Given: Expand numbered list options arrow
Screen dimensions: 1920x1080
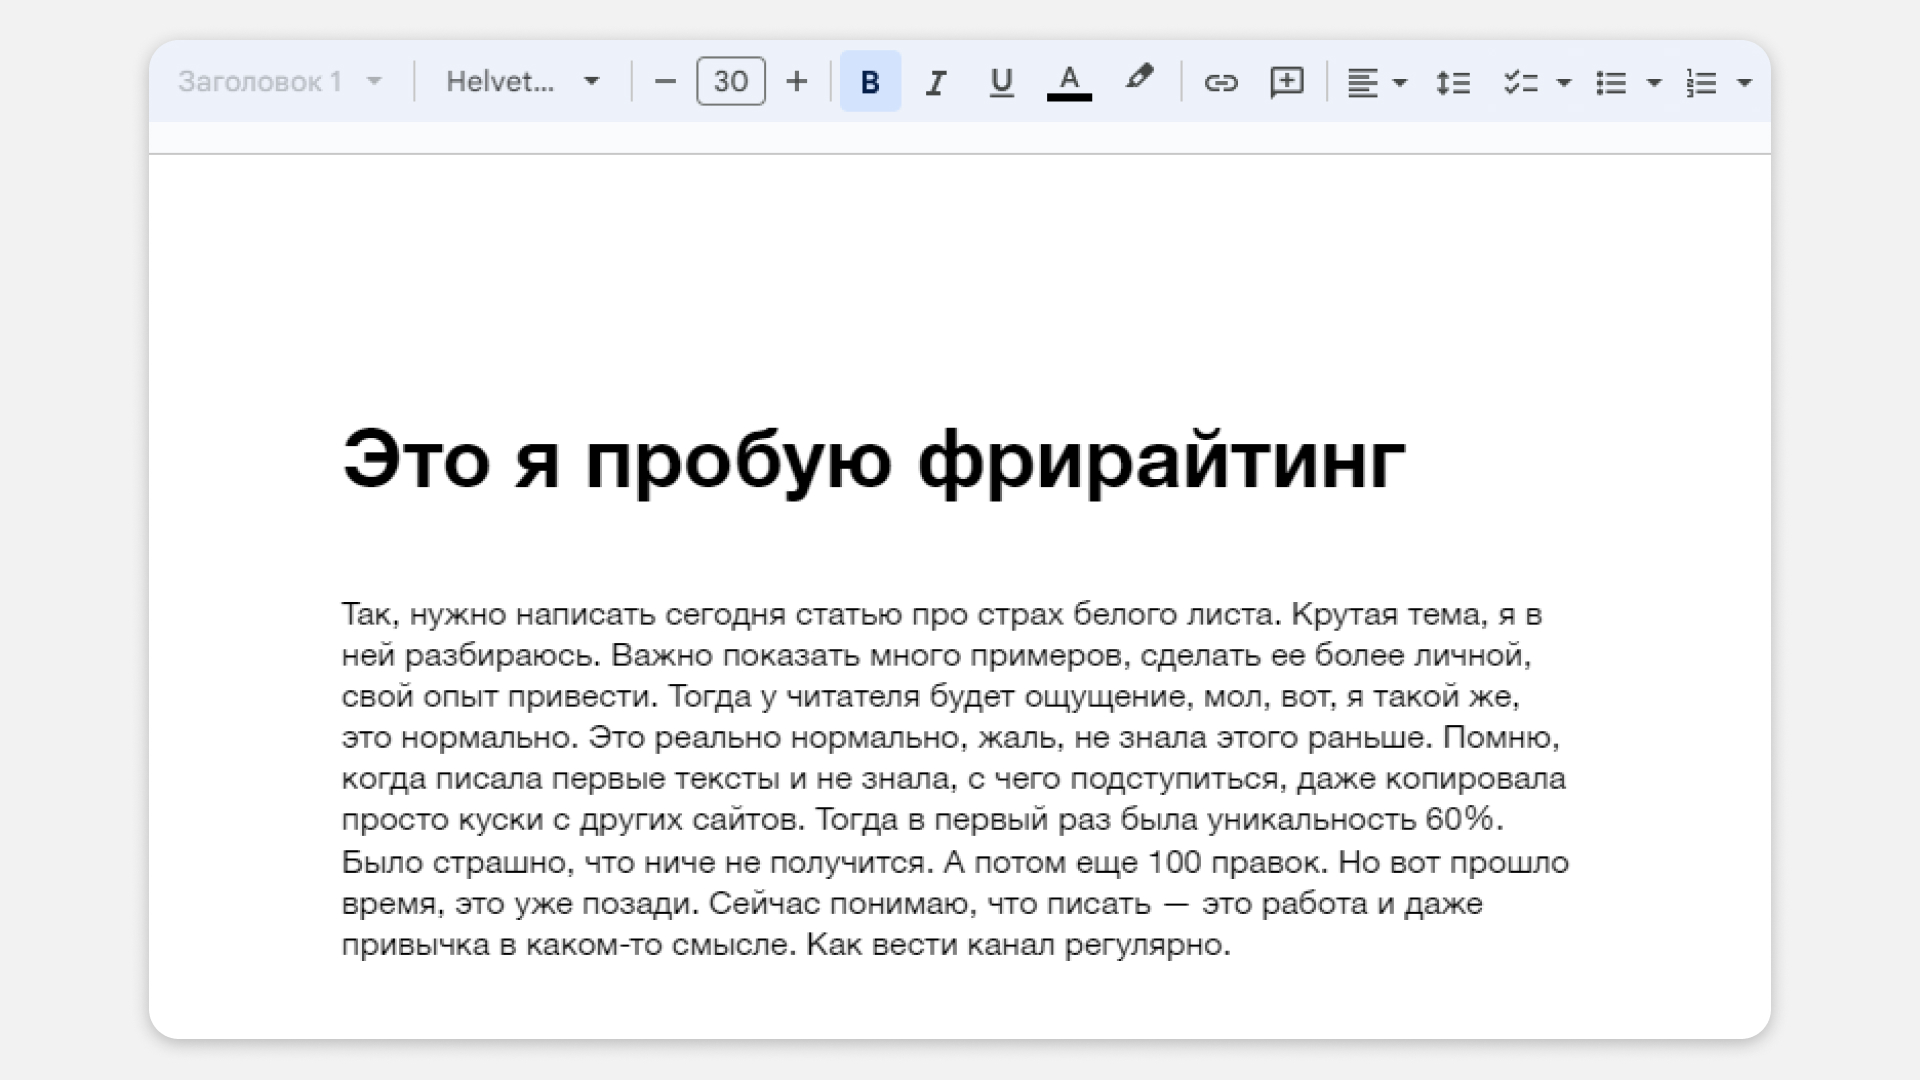Looking at the screenshot, I should (1744, 82).
